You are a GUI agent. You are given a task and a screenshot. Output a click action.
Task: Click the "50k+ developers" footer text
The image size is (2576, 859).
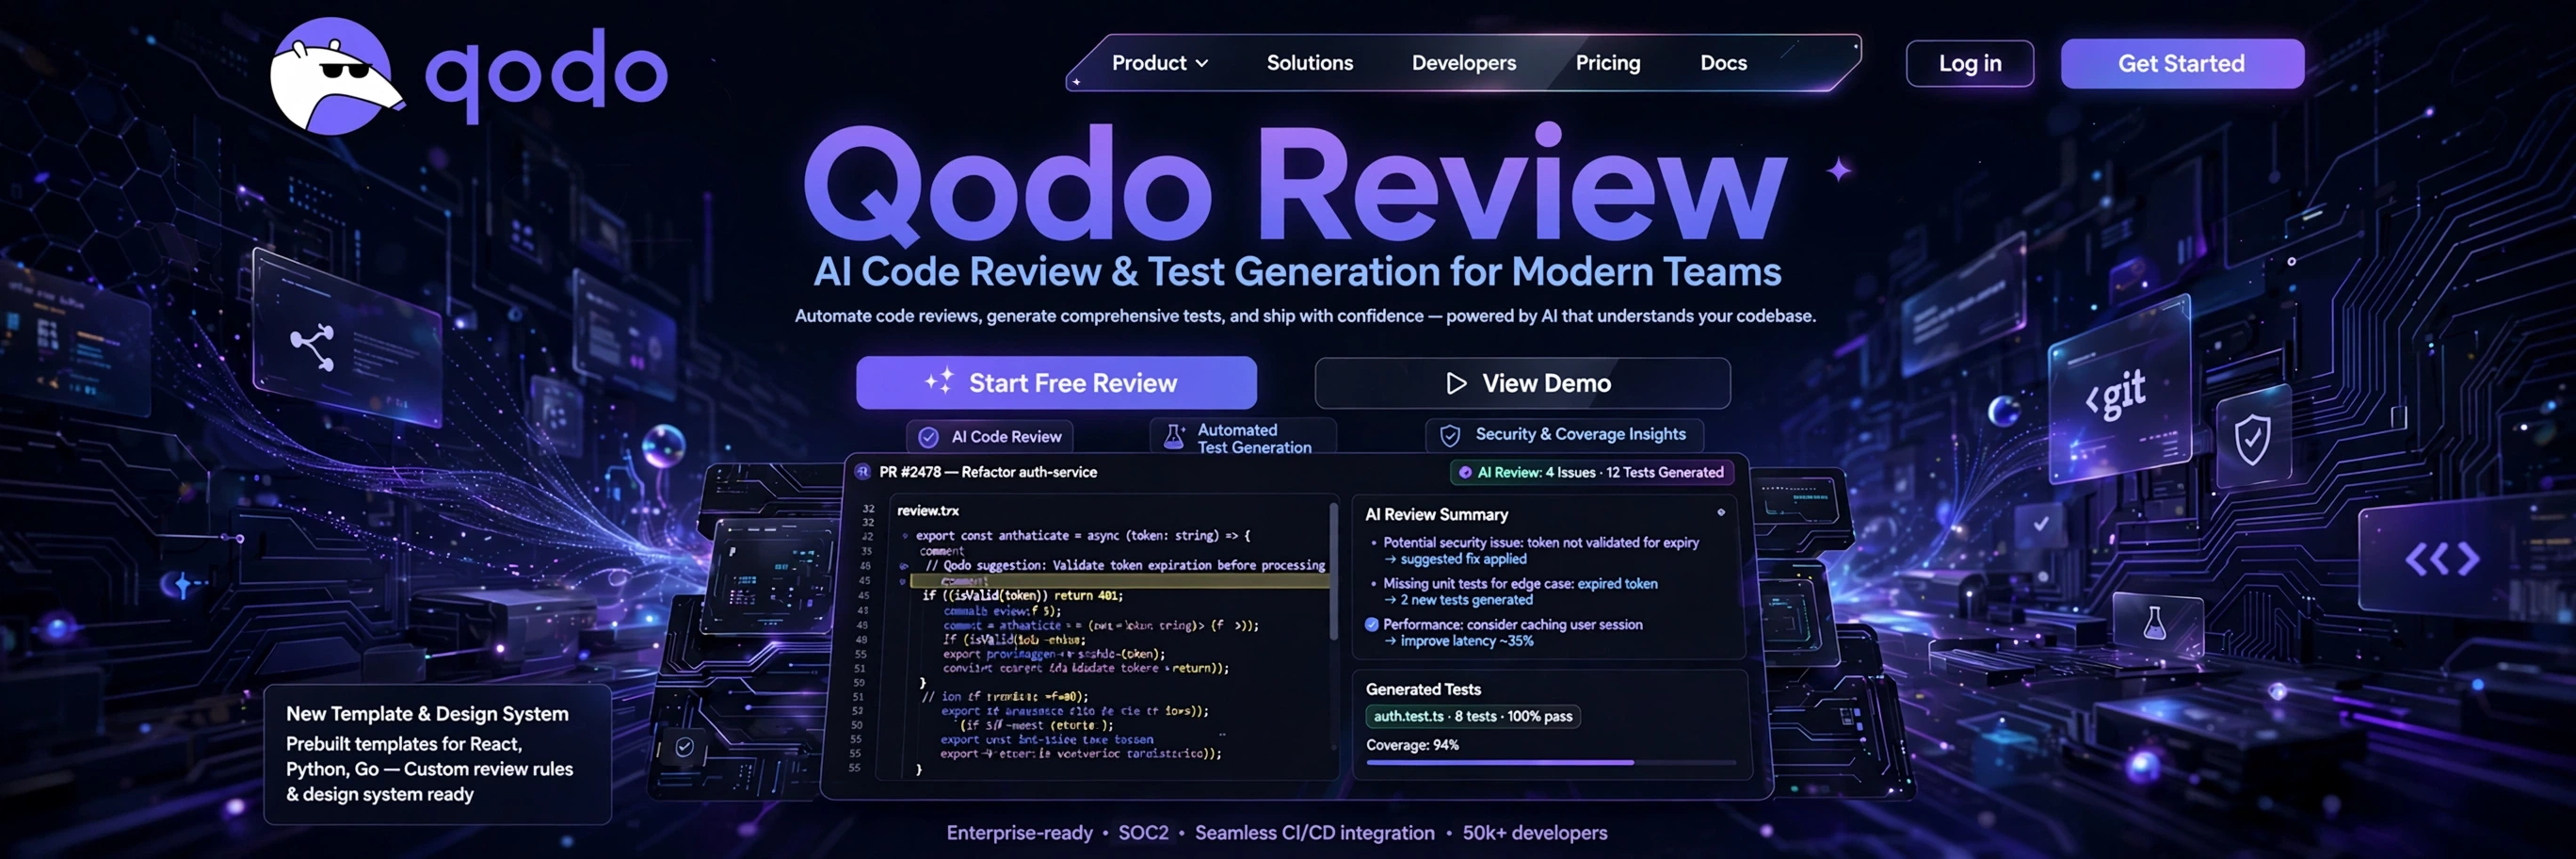(1535, 832)
